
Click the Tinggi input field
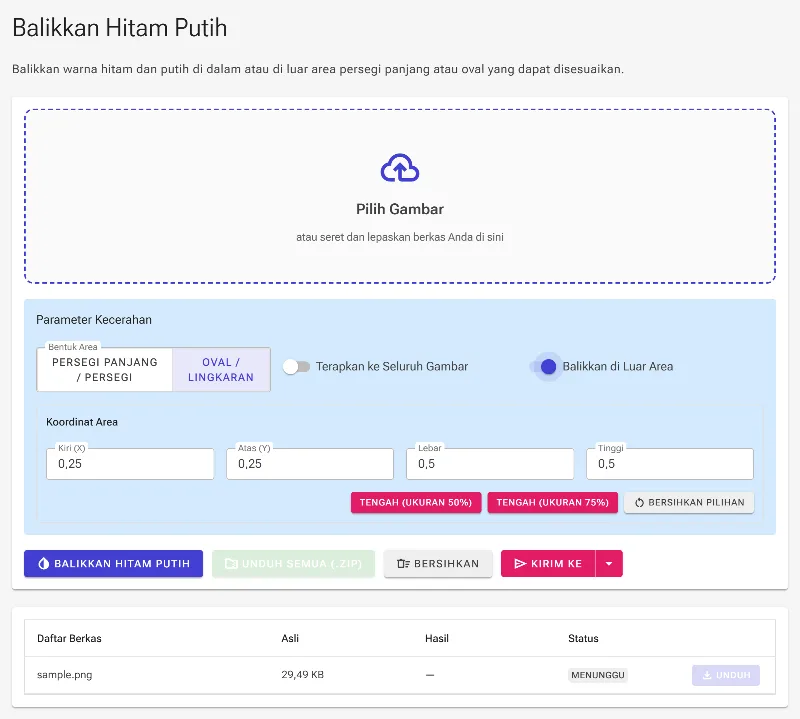[670, 464]
